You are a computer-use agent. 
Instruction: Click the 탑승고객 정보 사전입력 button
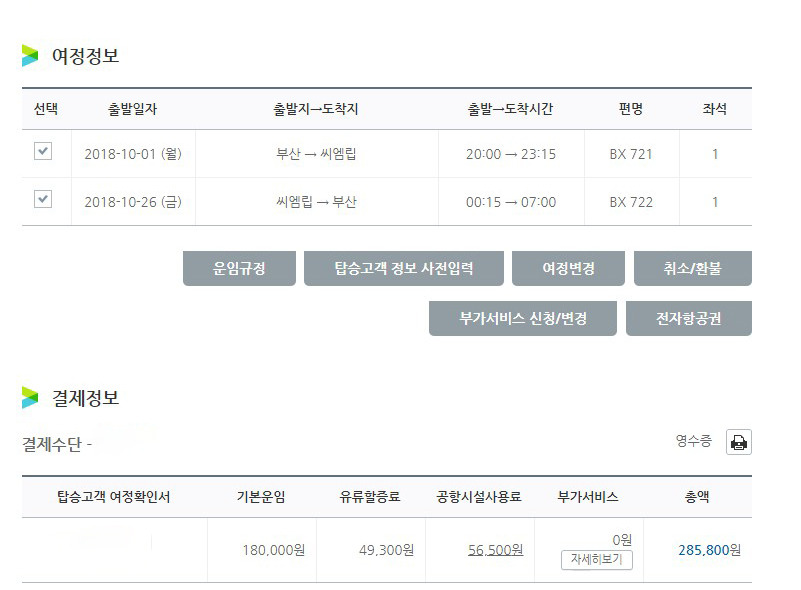click(406, 268)
